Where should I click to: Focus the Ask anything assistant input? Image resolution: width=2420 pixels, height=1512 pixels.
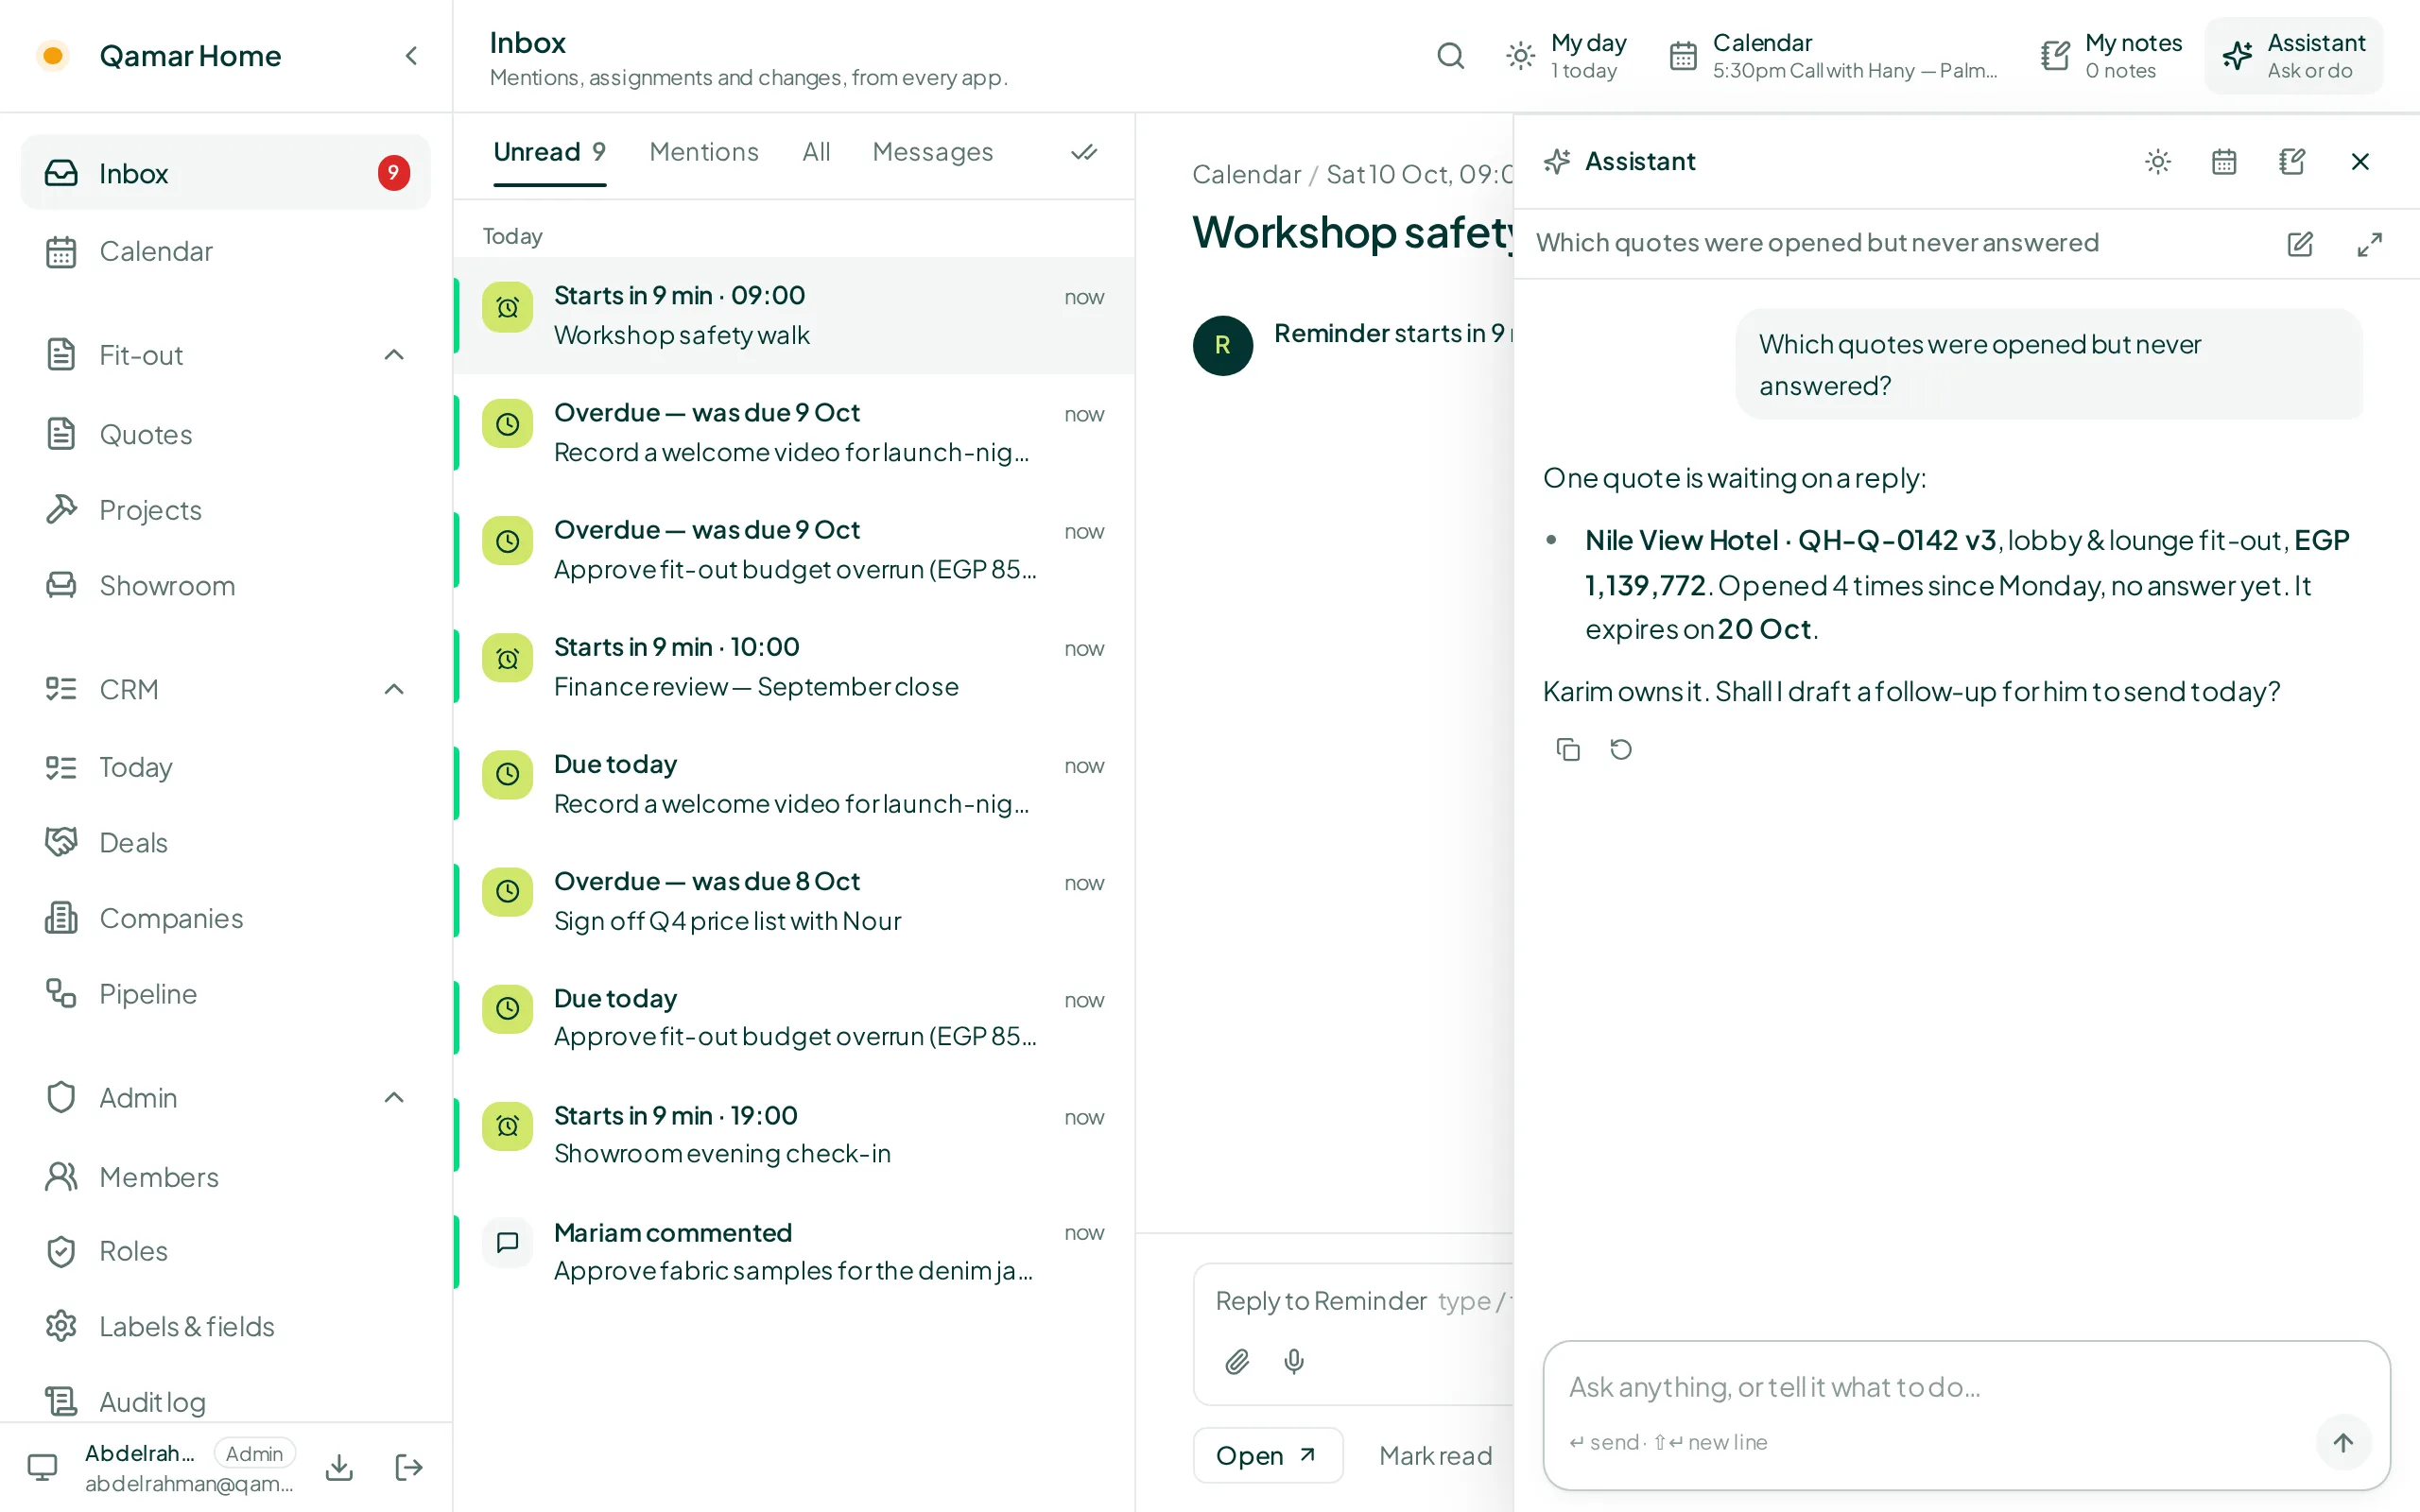pos(1940,1387)
